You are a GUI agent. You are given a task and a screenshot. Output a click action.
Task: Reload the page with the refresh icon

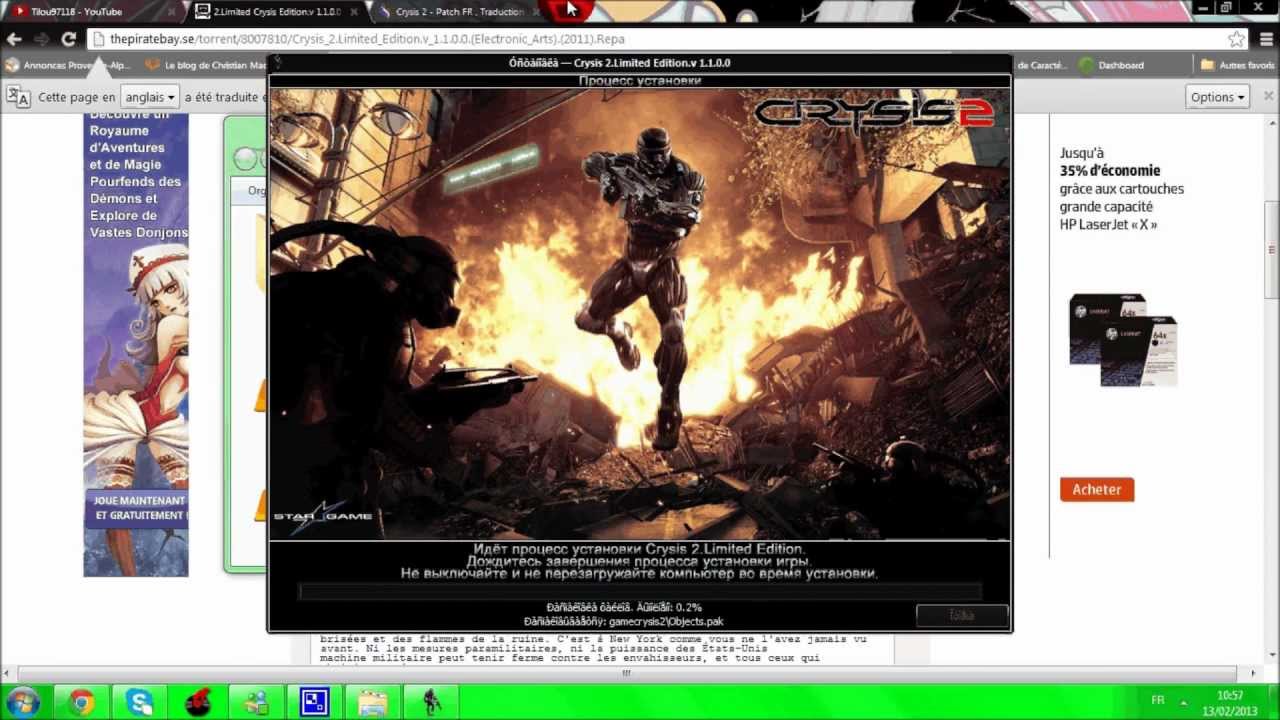pyautogui.click(x=68, y=39)
